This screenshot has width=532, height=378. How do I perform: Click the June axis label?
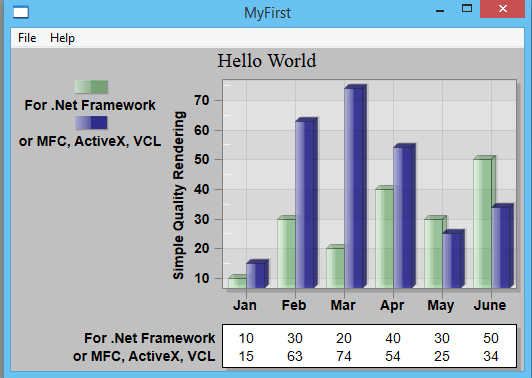coord(490,305)
